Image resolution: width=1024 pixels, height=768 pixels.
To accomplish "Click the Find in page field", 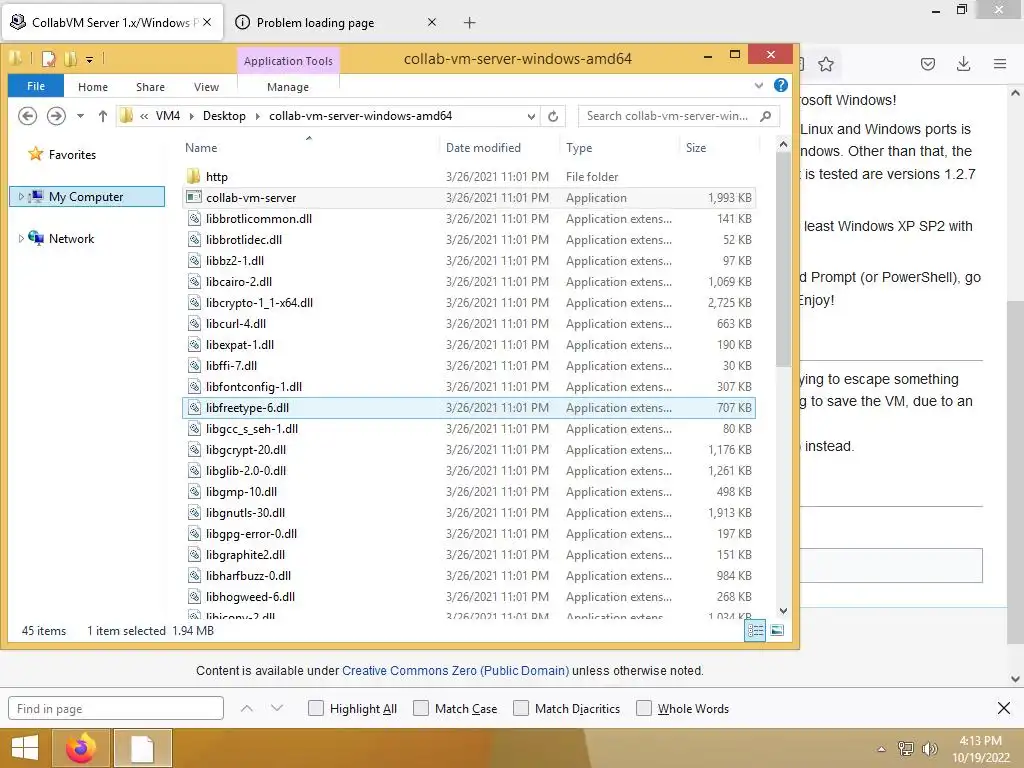I will [x=116, y=709].
